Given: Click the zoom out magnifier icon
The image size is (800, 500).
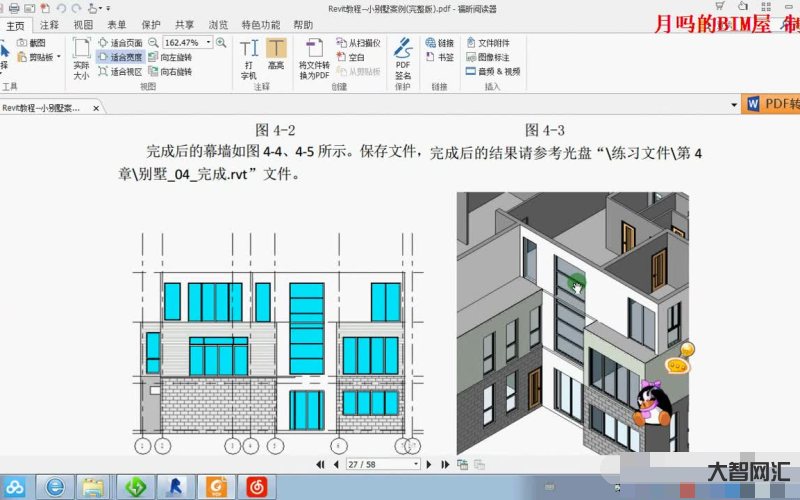Looking at the screenshot, I should point(153,43).
